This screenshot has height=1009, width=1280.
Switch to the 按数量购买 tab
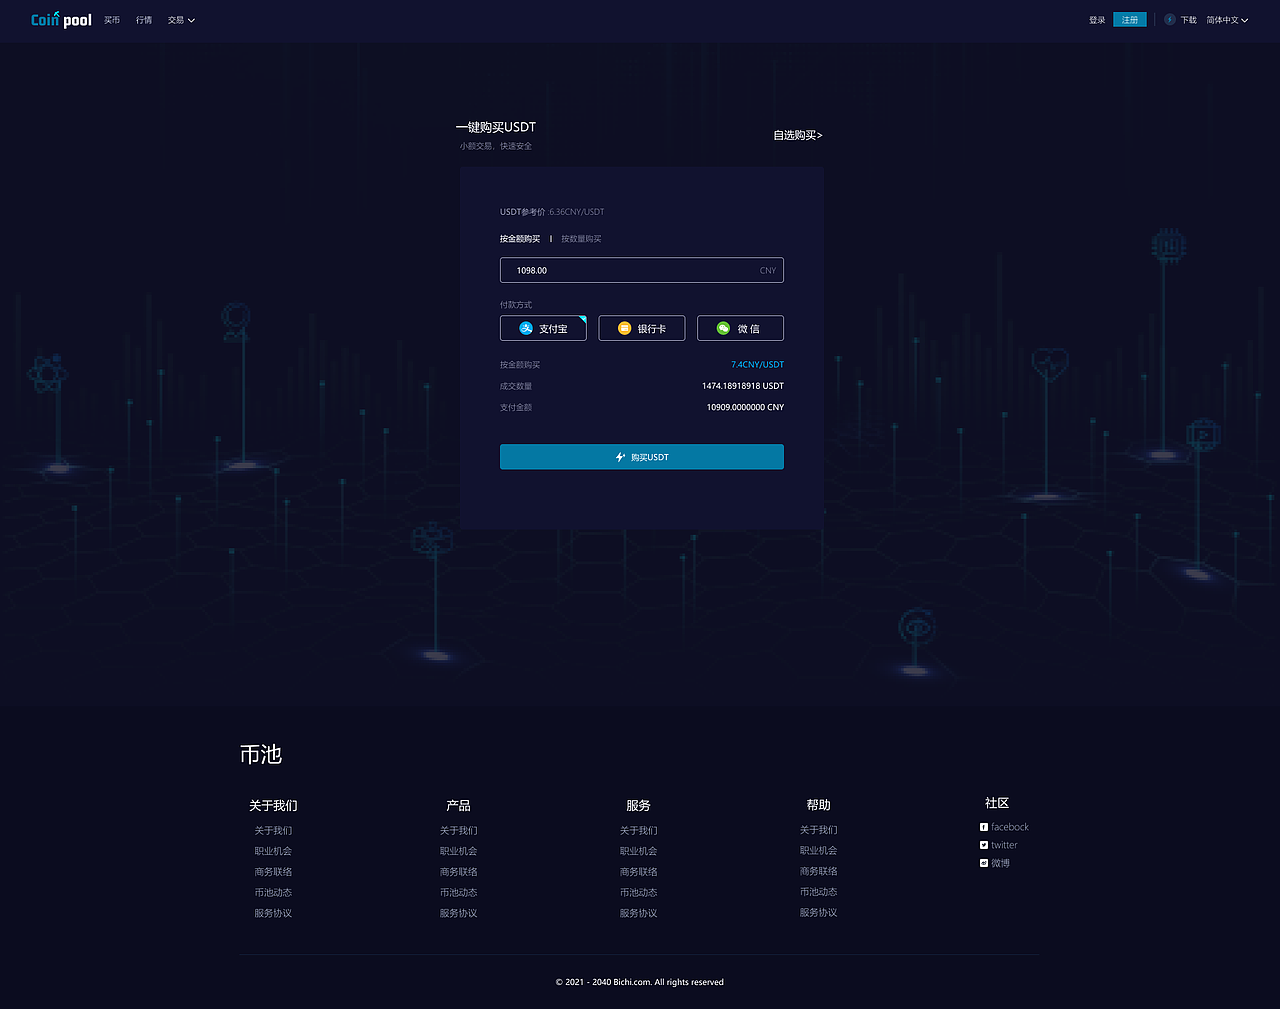[x=581, y=239]
